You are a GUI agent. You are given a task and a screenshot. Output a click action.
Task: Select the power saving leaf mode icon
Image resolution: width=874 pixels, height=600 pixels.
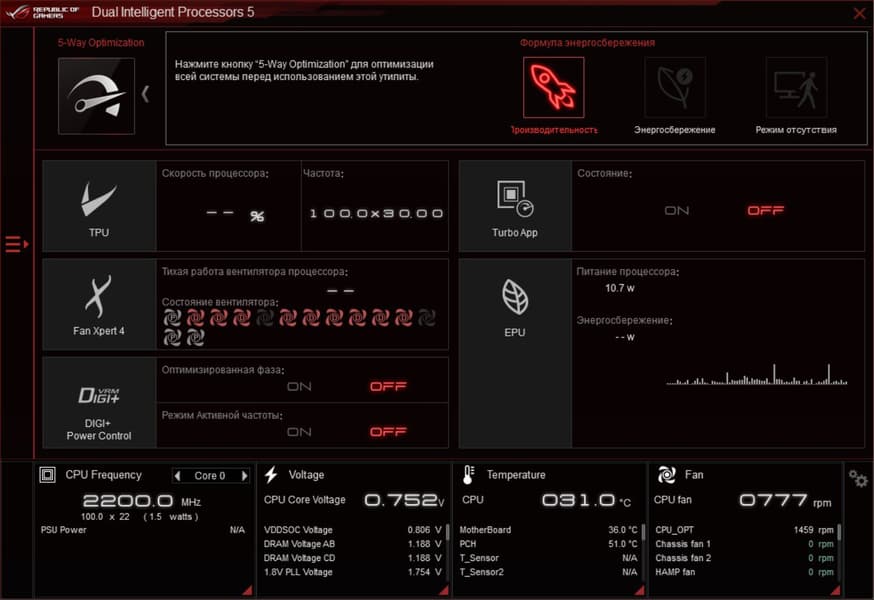coord(675,88)
